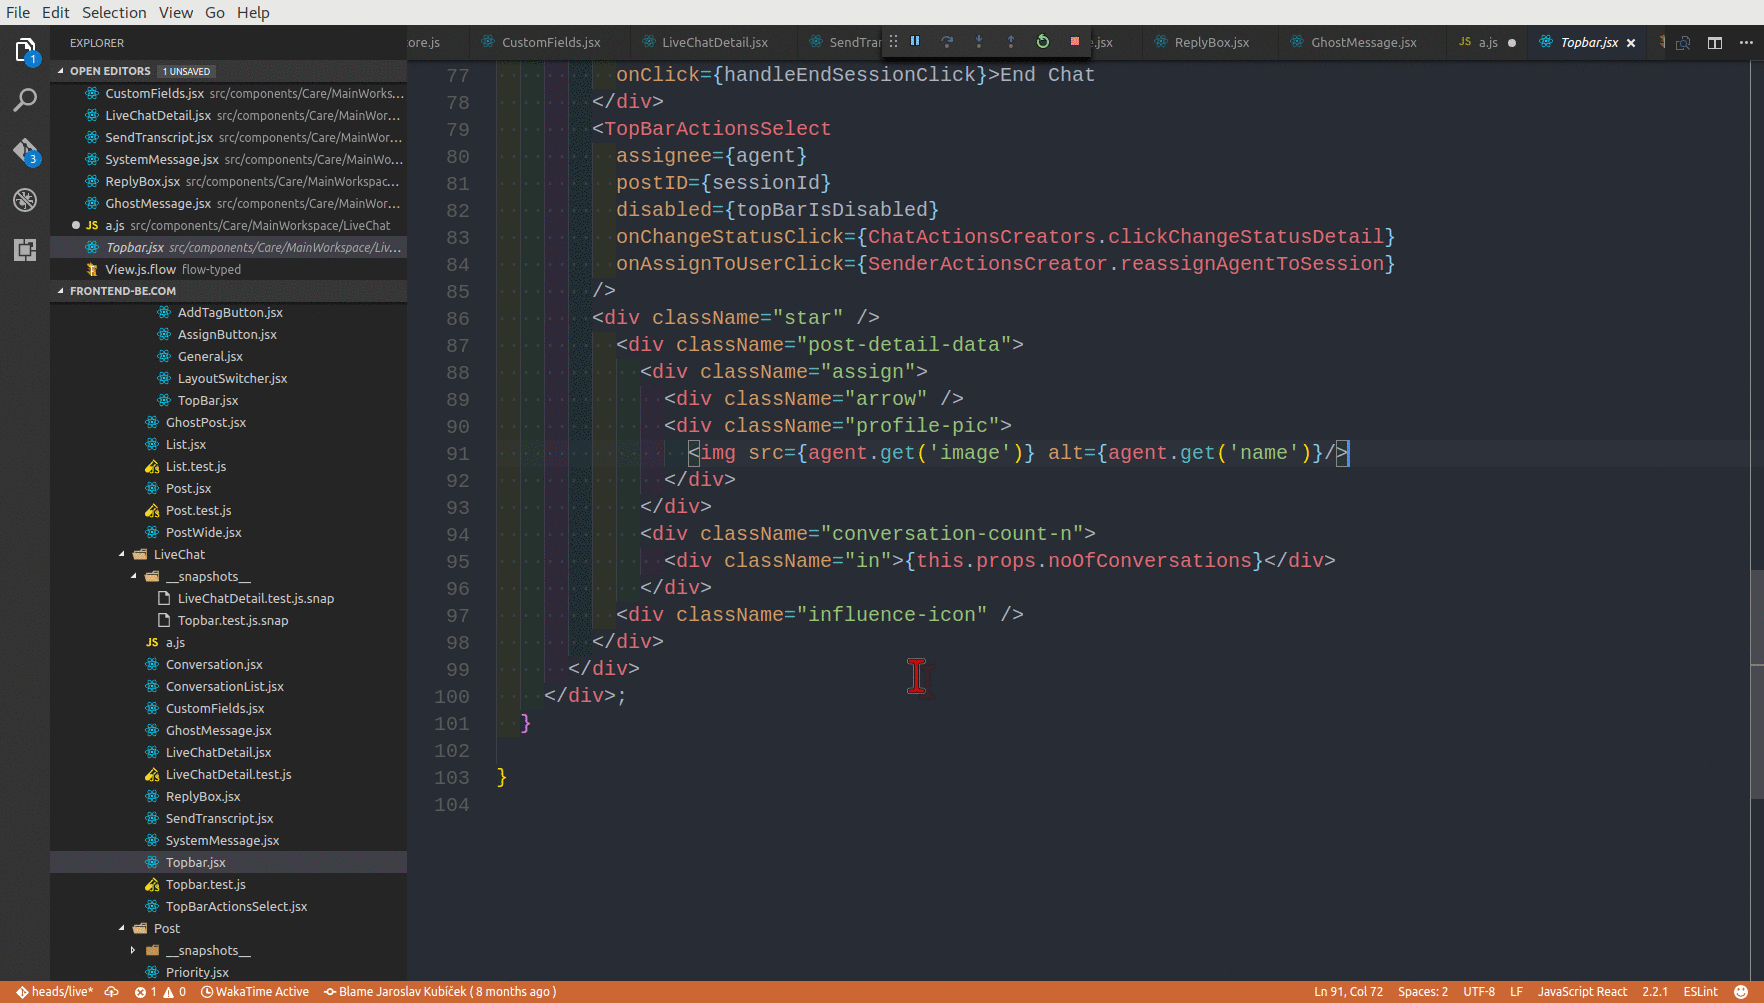Open changes compare icon in editor title
Screen dimensions: 1764x1003
(1683, 42)
